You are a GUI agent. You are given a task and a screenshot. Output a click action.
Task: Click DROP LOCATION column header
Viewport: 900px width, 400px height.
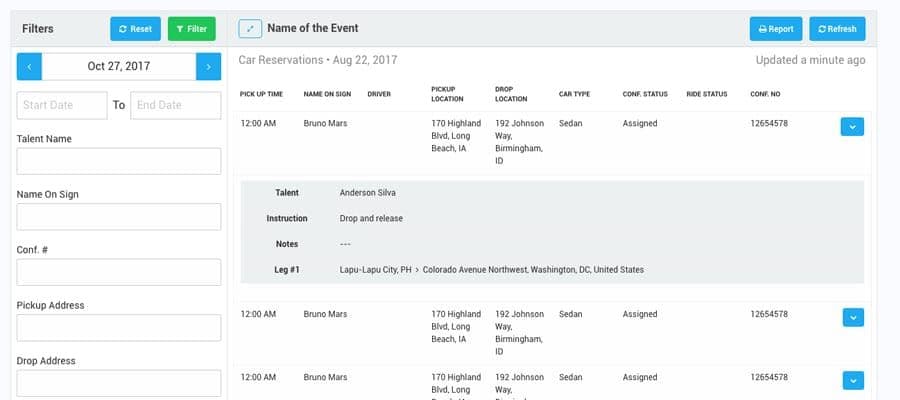(x=511, y=94)
